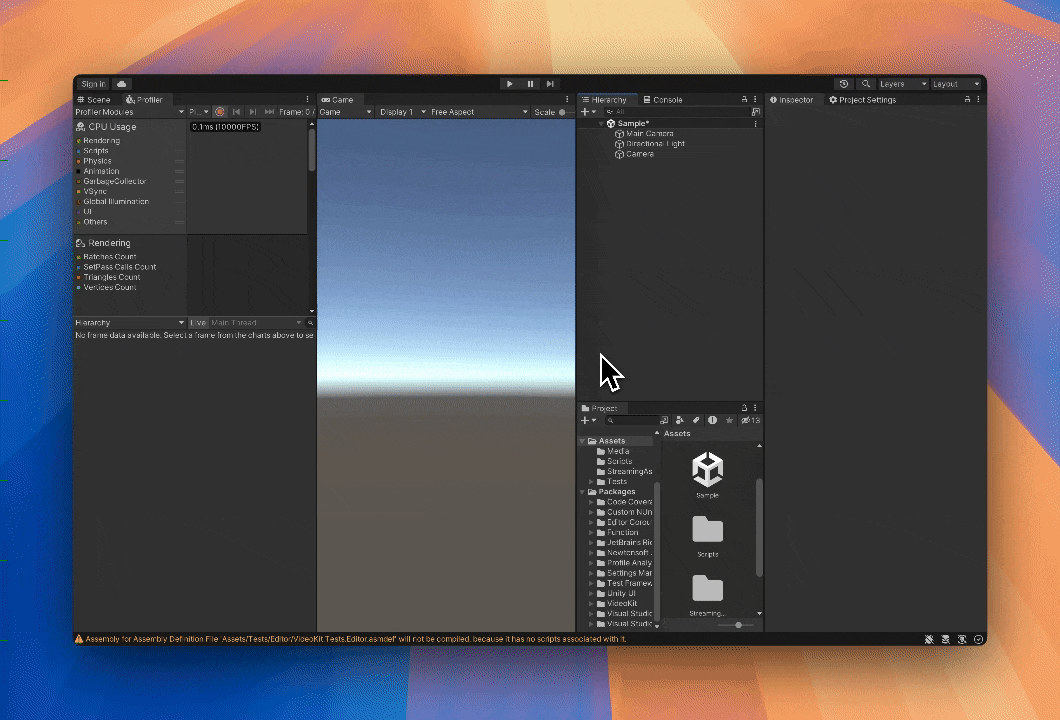Open Undo History via the clock icon
Image resolution: width=1060 pixels, height=720 pixels.
(844, 84)
